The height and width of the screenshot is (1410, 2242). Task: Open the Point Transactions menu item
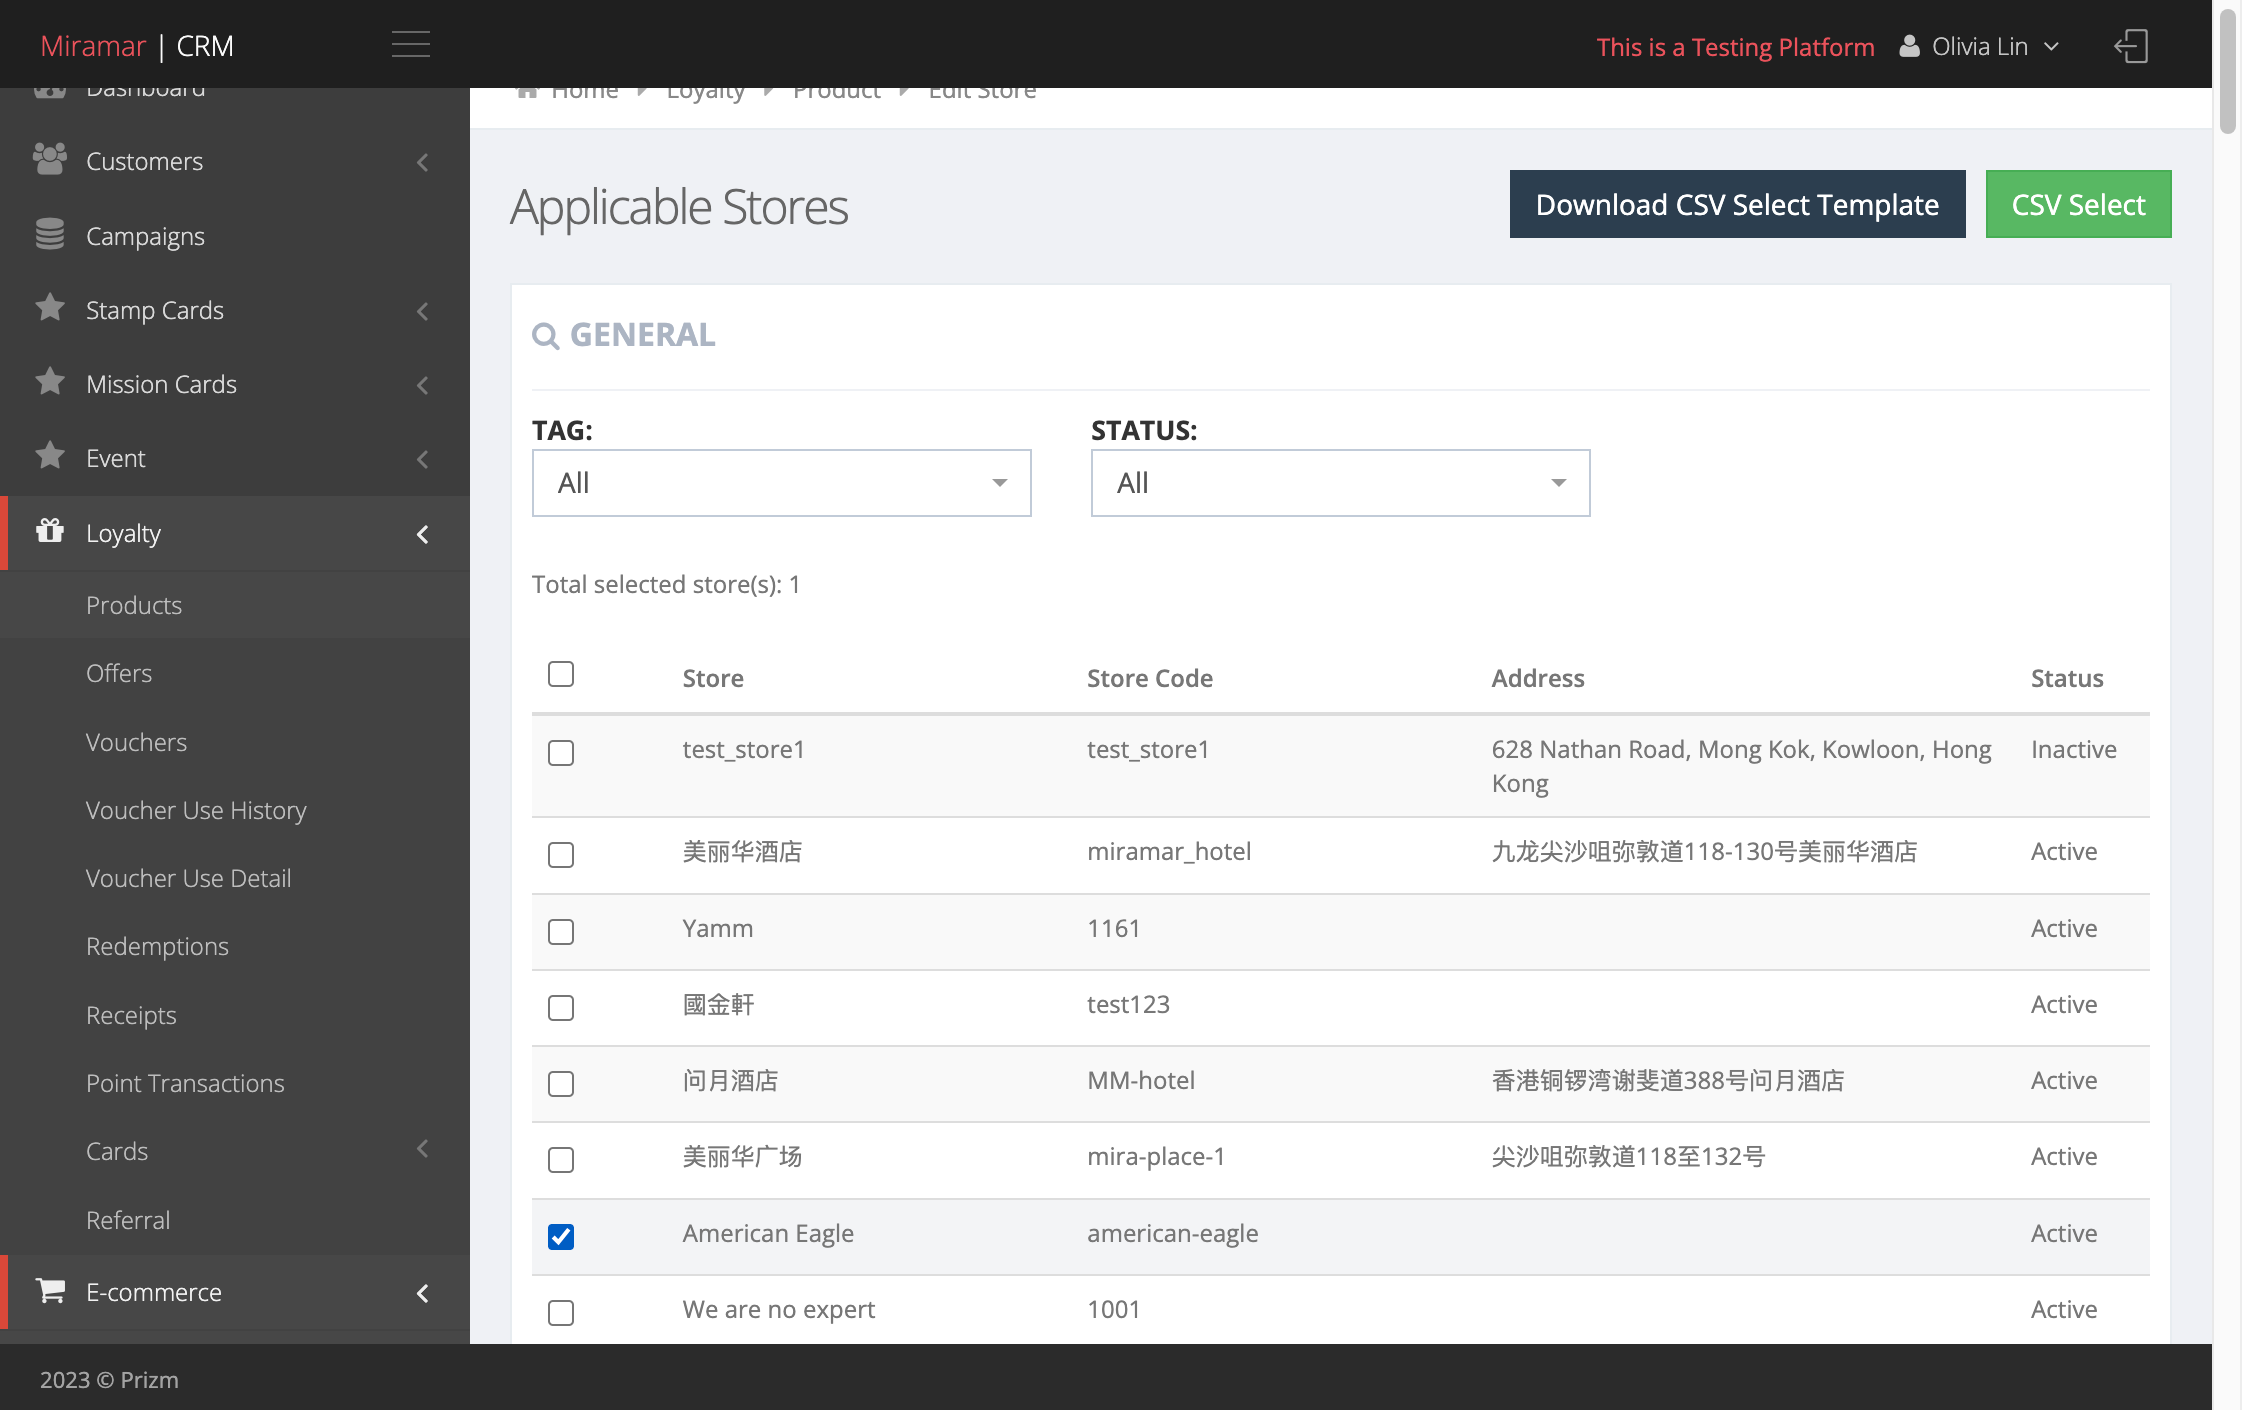click(185, 1083)
